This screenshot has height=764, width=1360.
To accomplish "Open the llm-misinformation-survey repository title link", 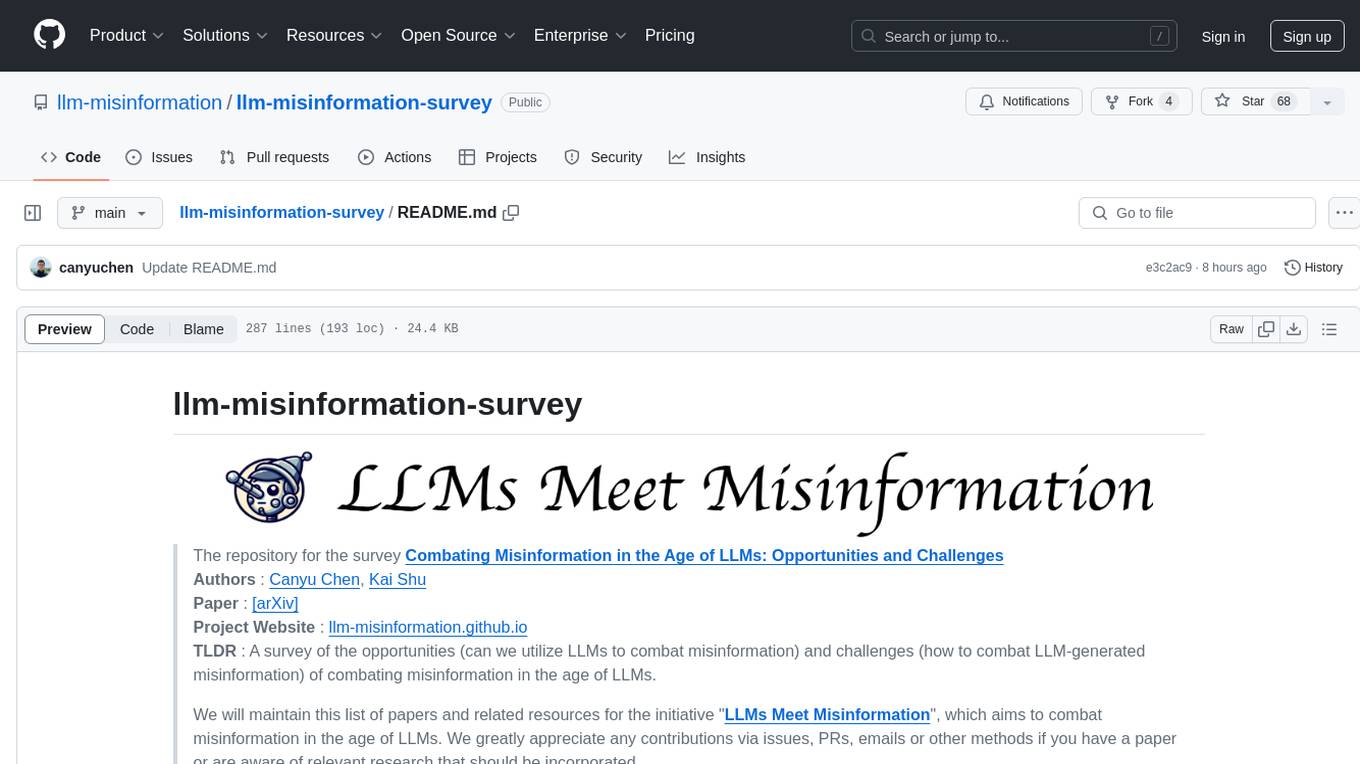I will click(x=364, y=102).
